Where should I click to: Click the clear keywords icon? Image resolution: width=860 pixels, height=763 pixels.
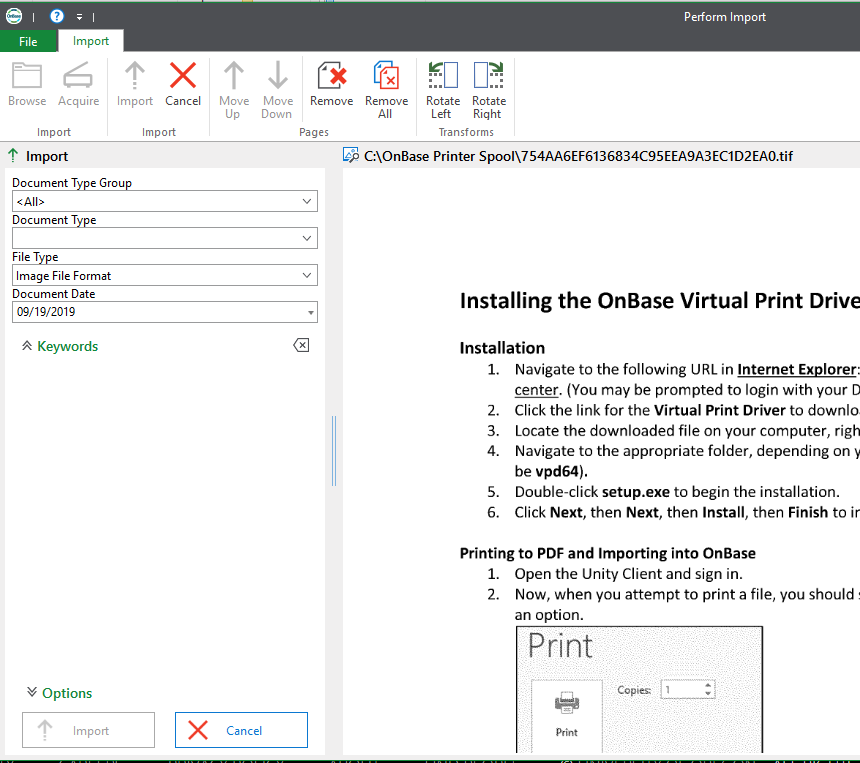coord(301,345)
